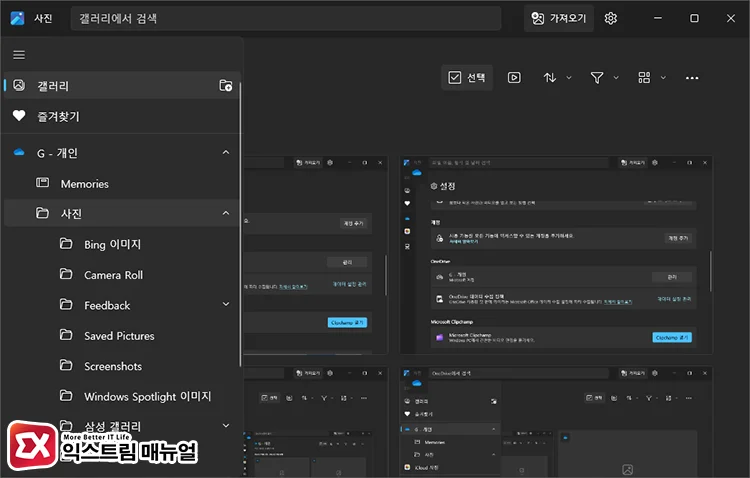Viewport: 750px width, 478px height.
Task: Open the Camera Roll folder
Action: tap(113, 275)
